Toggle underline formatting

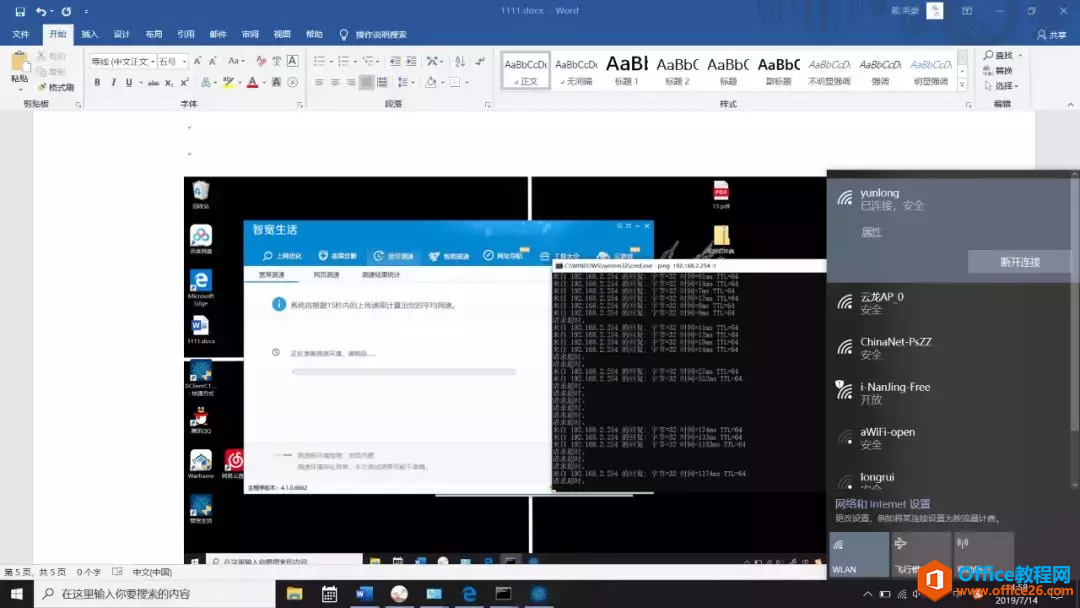pos(129,83)
